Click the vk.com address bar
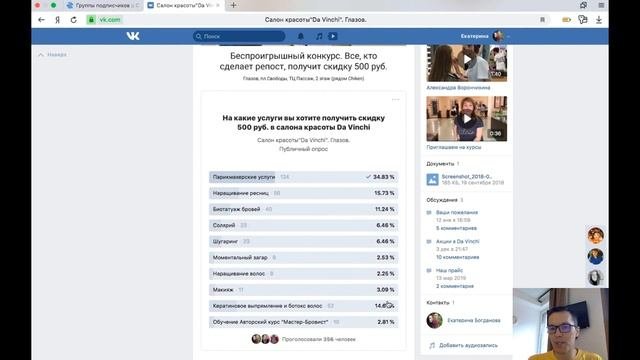This screenshot has height=360, width=640. [x=315, y=20]
